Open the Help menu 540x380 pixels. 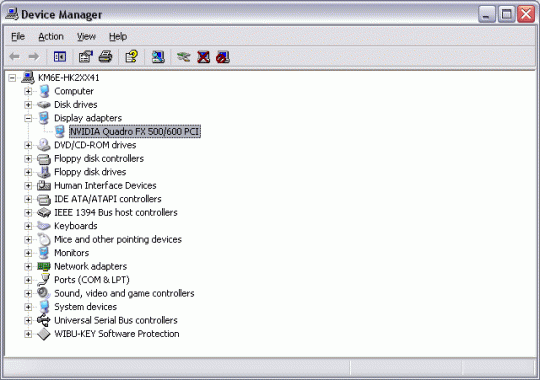click(118, 36)
